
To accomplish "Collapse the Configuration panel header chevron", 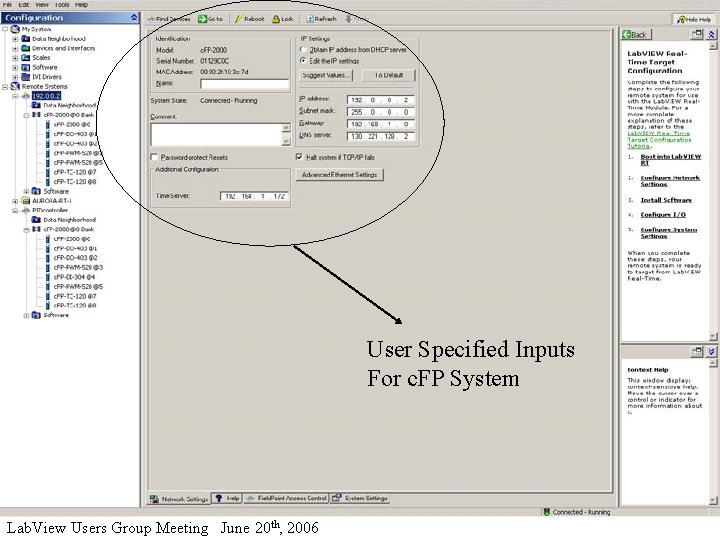I will click(x=134, y=17).
